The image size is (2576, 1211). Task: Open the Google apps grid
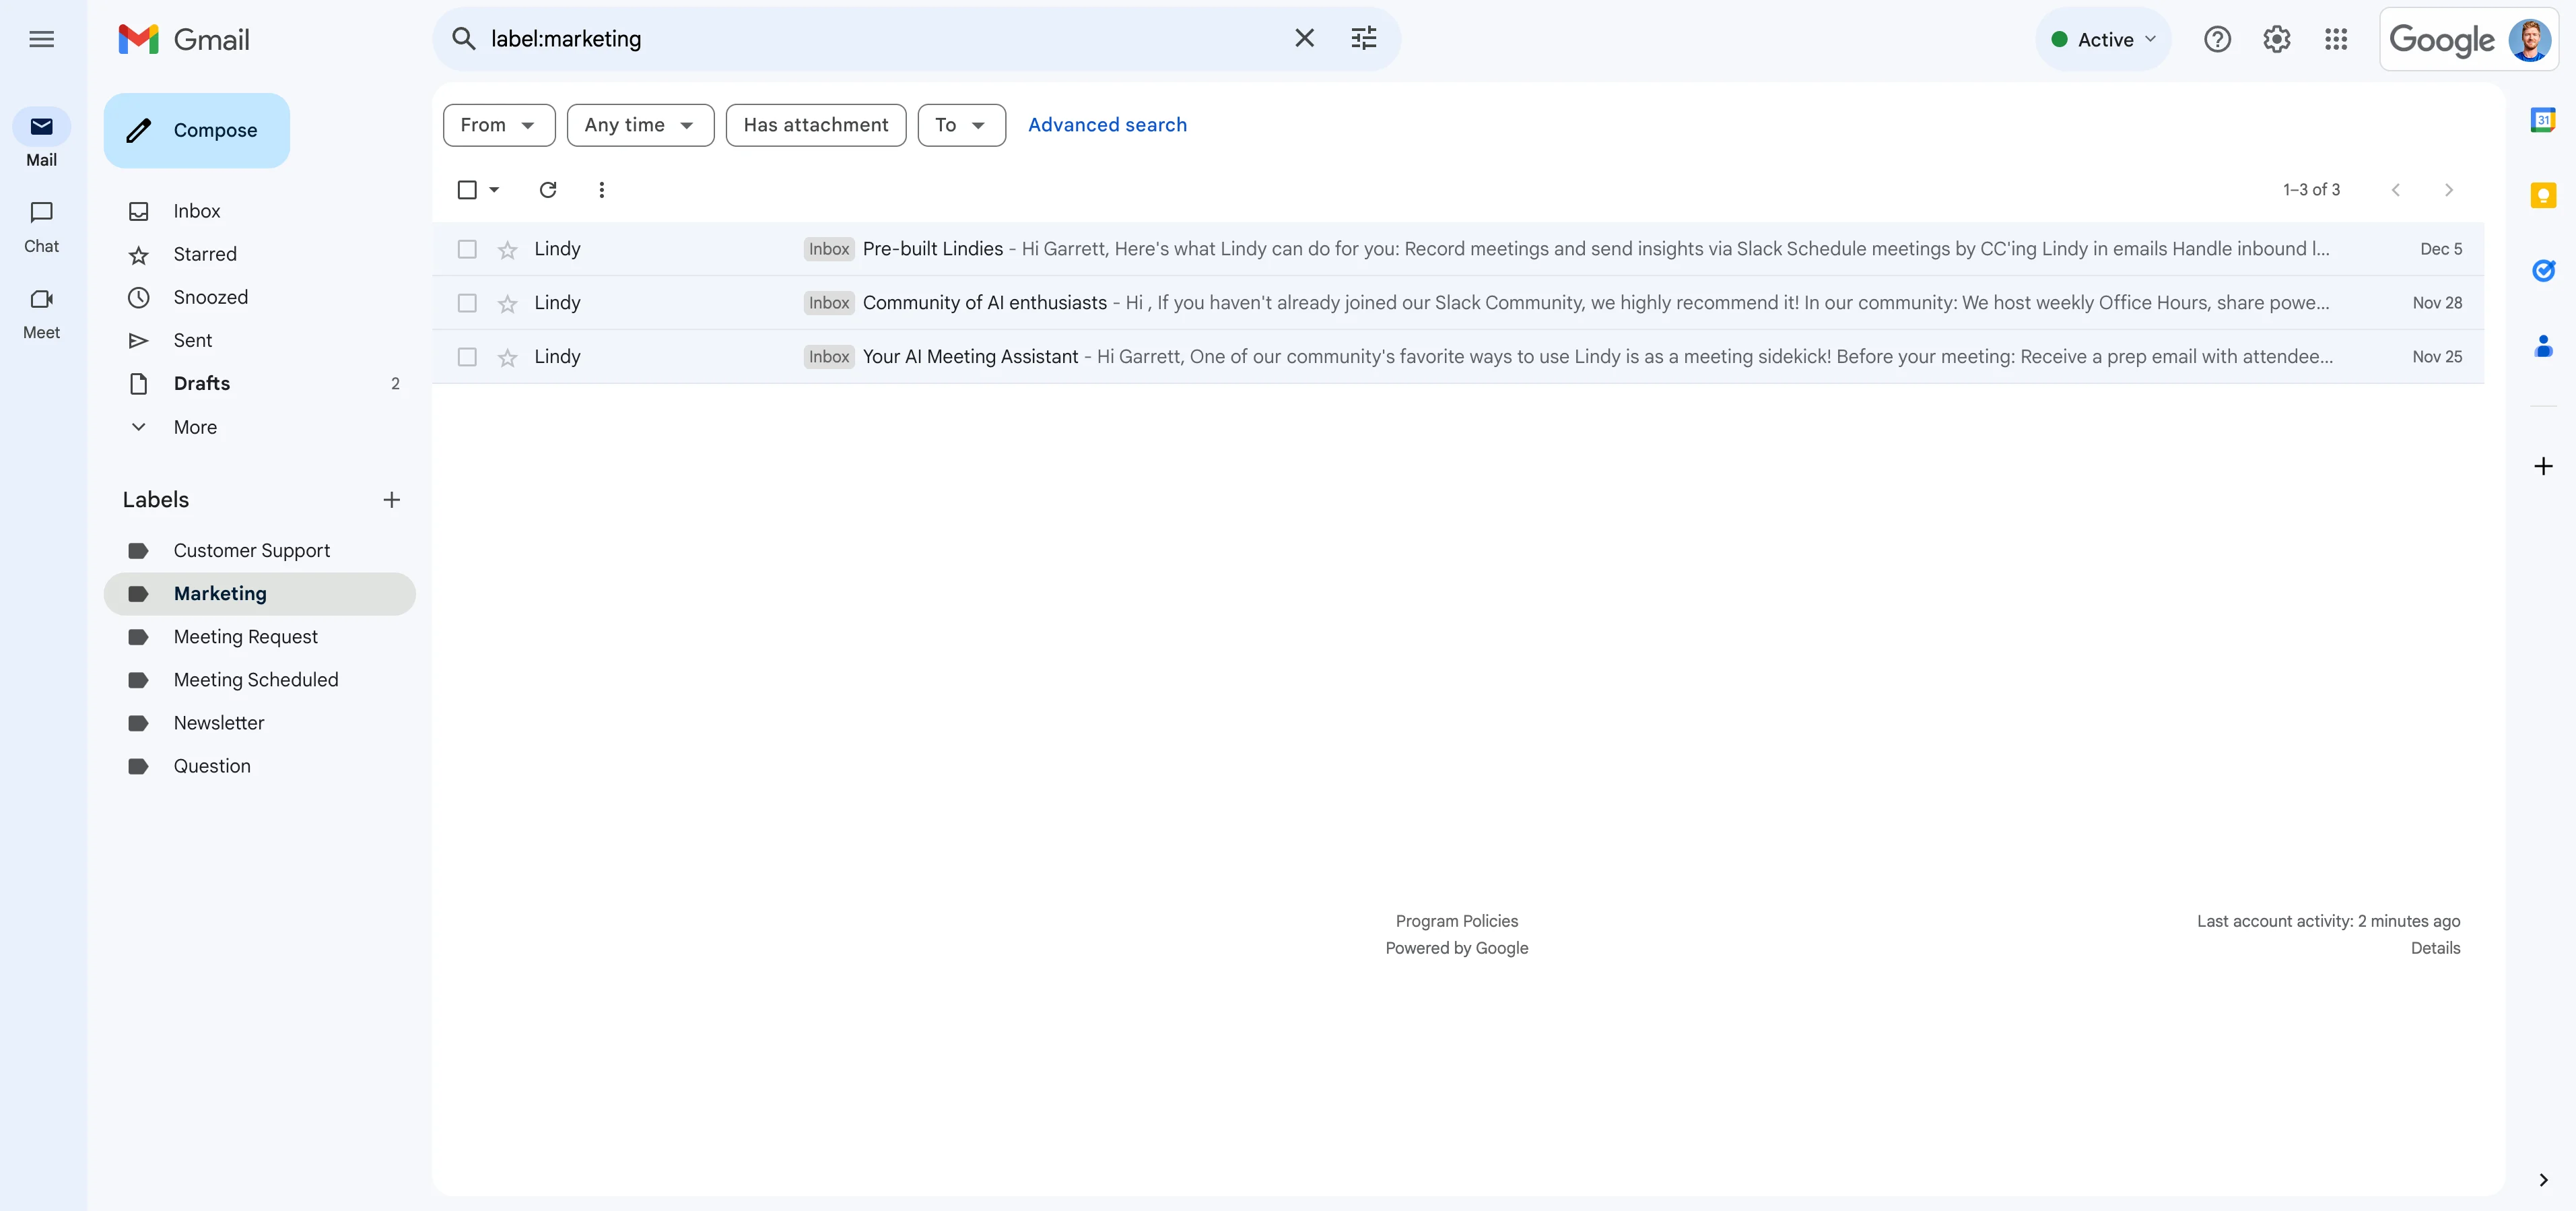coord(2336,40)
